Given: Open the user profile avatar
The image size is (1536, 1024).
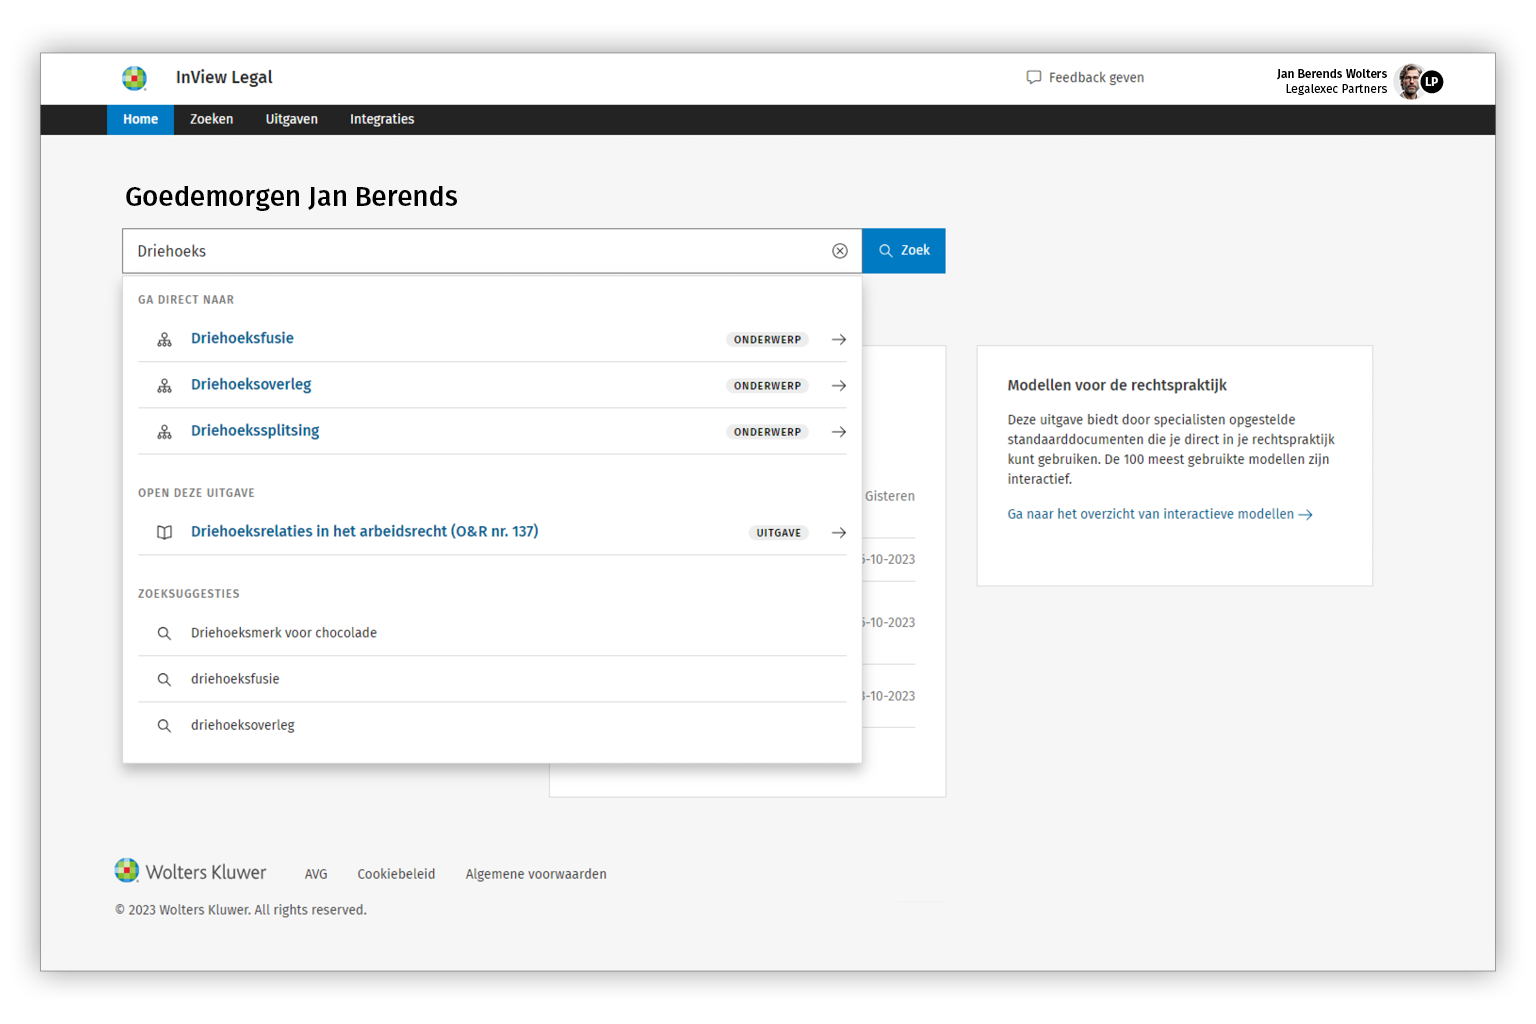Looking at the screenshot, I should [1410, 81].
